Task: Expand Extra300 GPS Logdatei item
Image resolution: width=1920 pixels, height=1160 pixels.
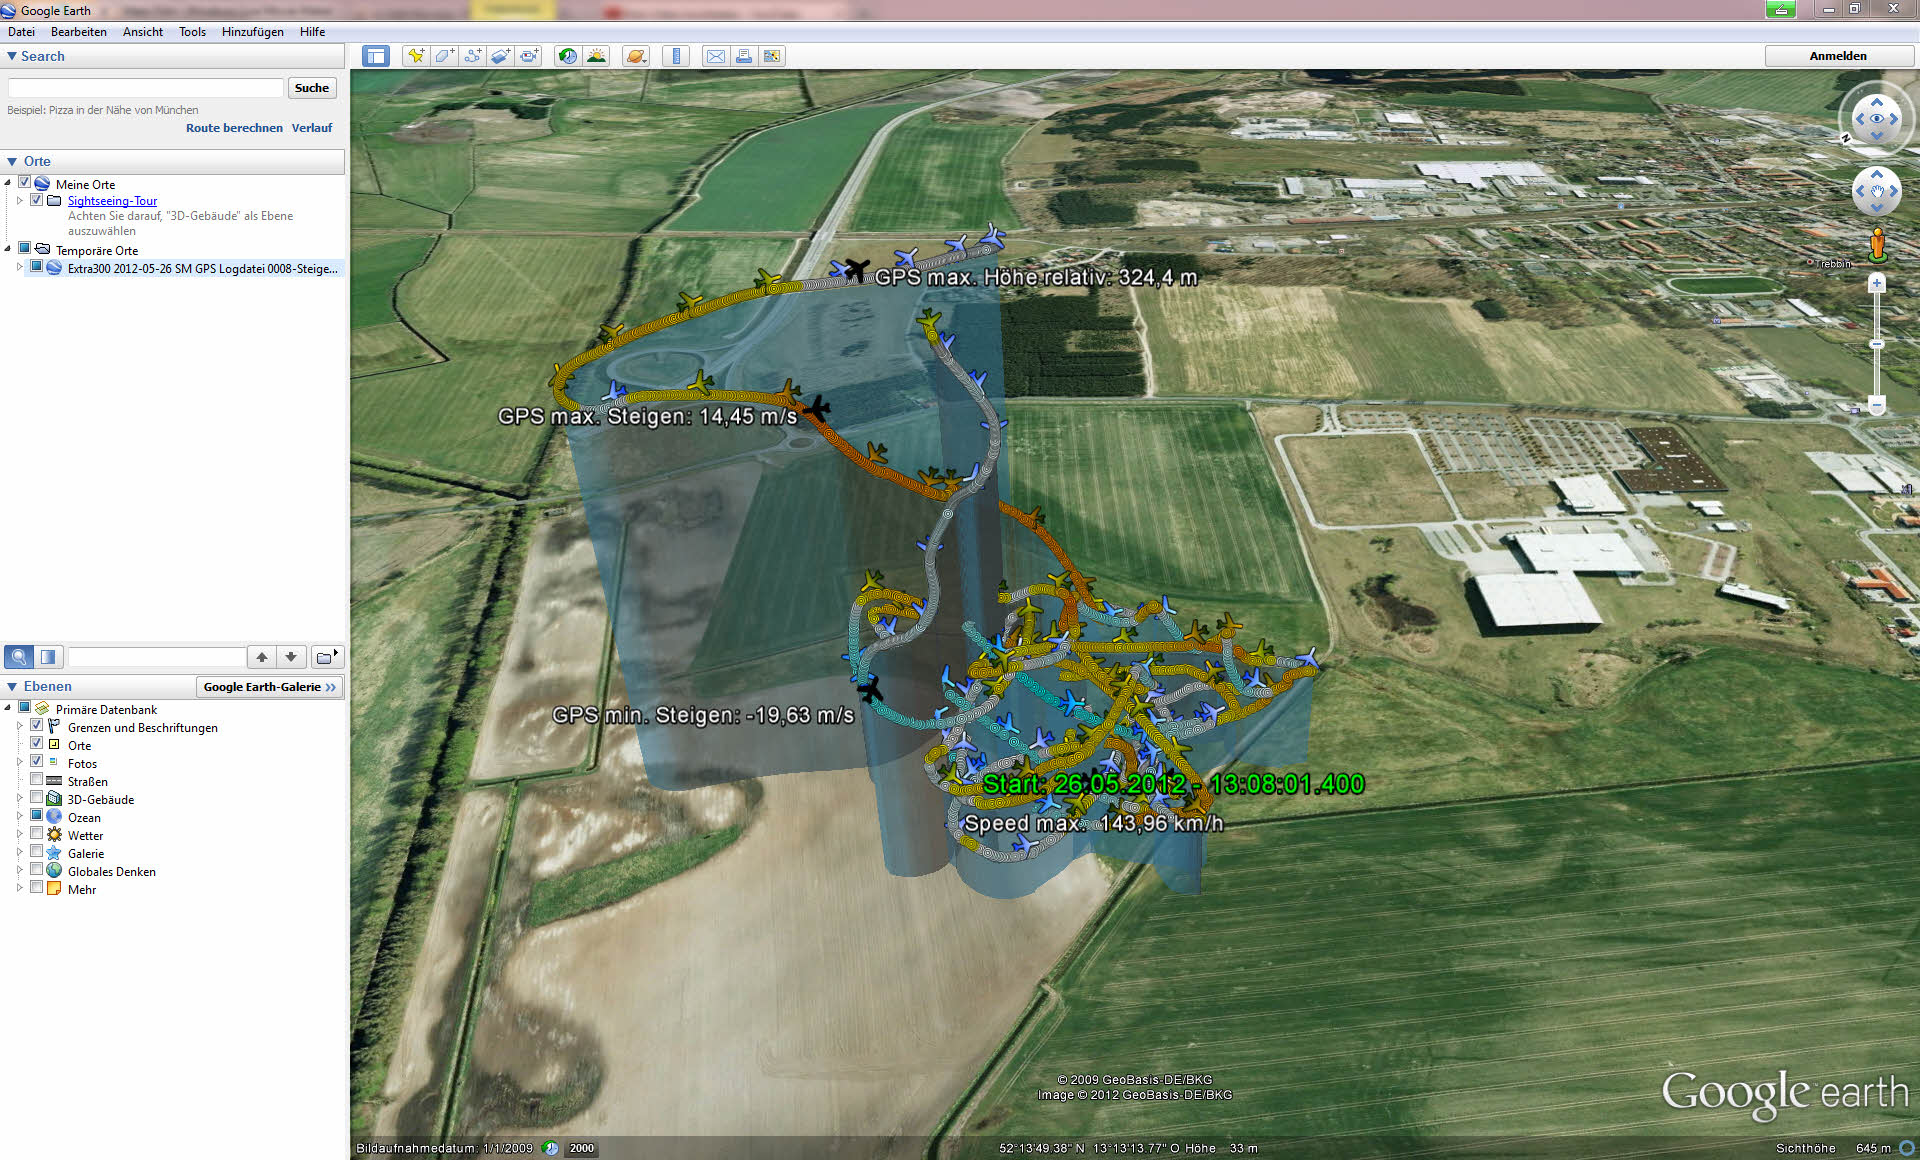Action: pyautogui.click(x=20, y=267)
